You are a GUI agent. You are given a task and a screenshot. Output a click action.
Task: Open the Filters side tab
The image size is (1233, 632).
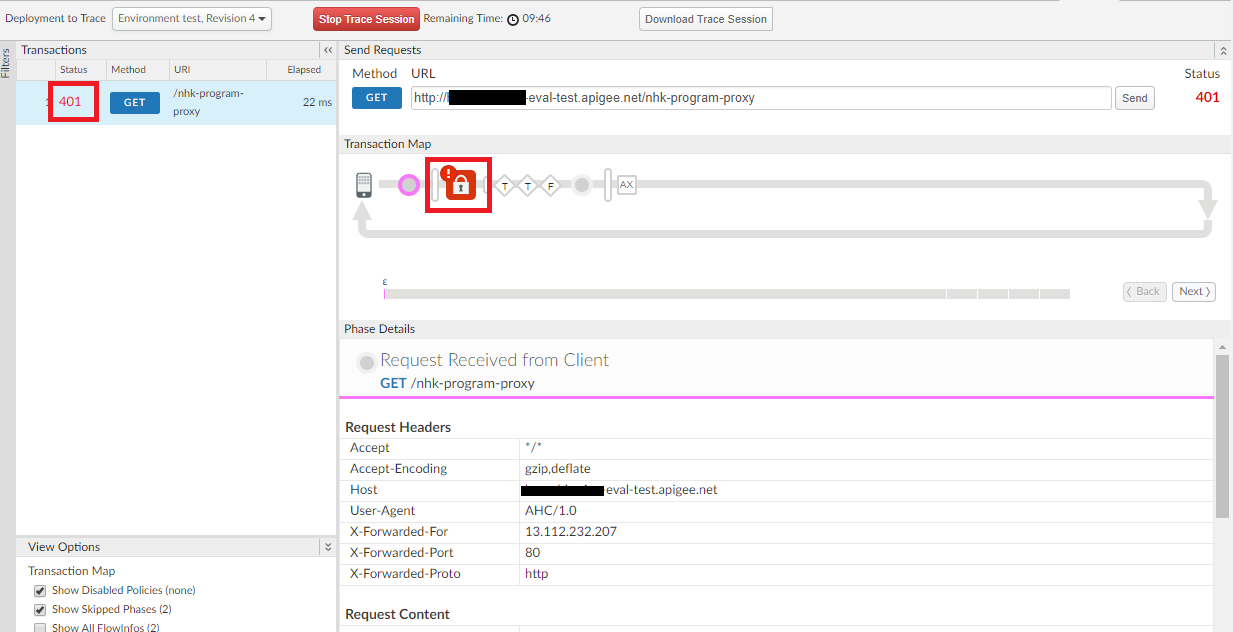click(6, 62)
